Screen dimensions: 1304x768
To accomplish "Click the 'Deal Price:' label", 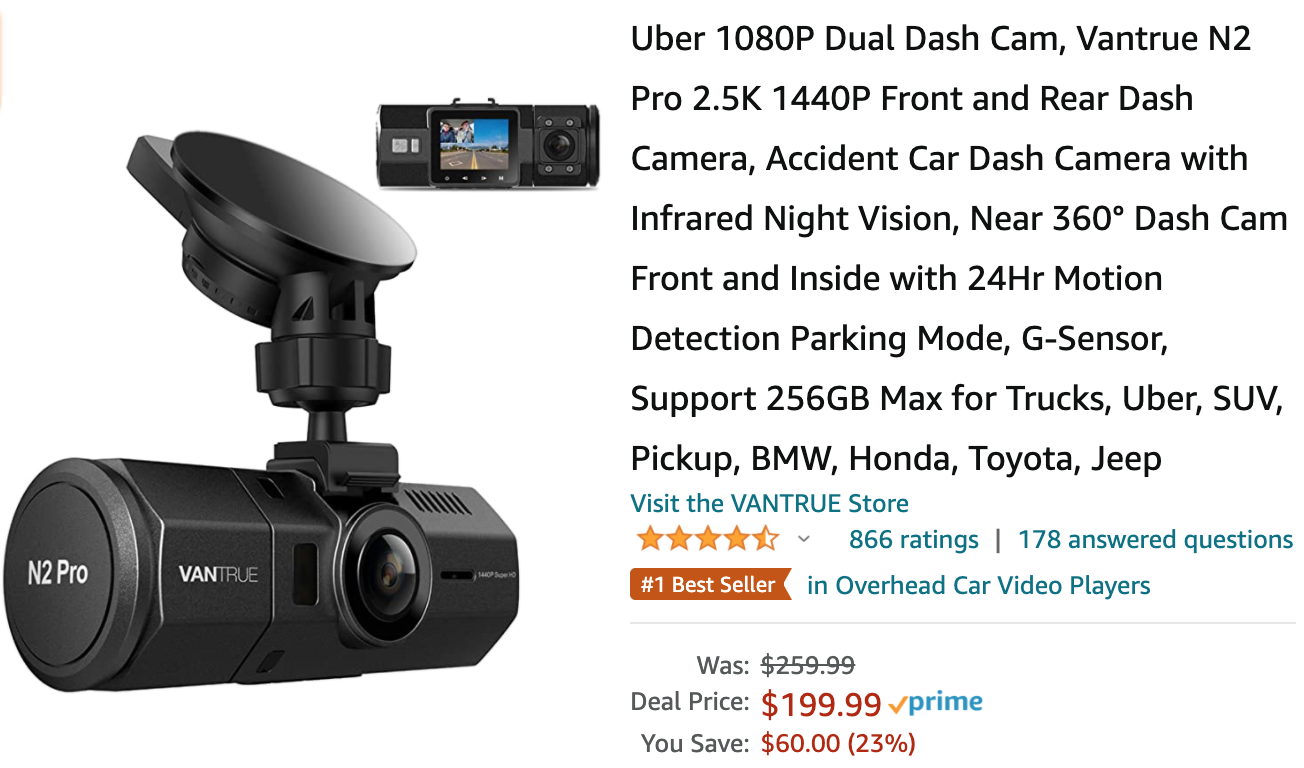I will [689, 702].
